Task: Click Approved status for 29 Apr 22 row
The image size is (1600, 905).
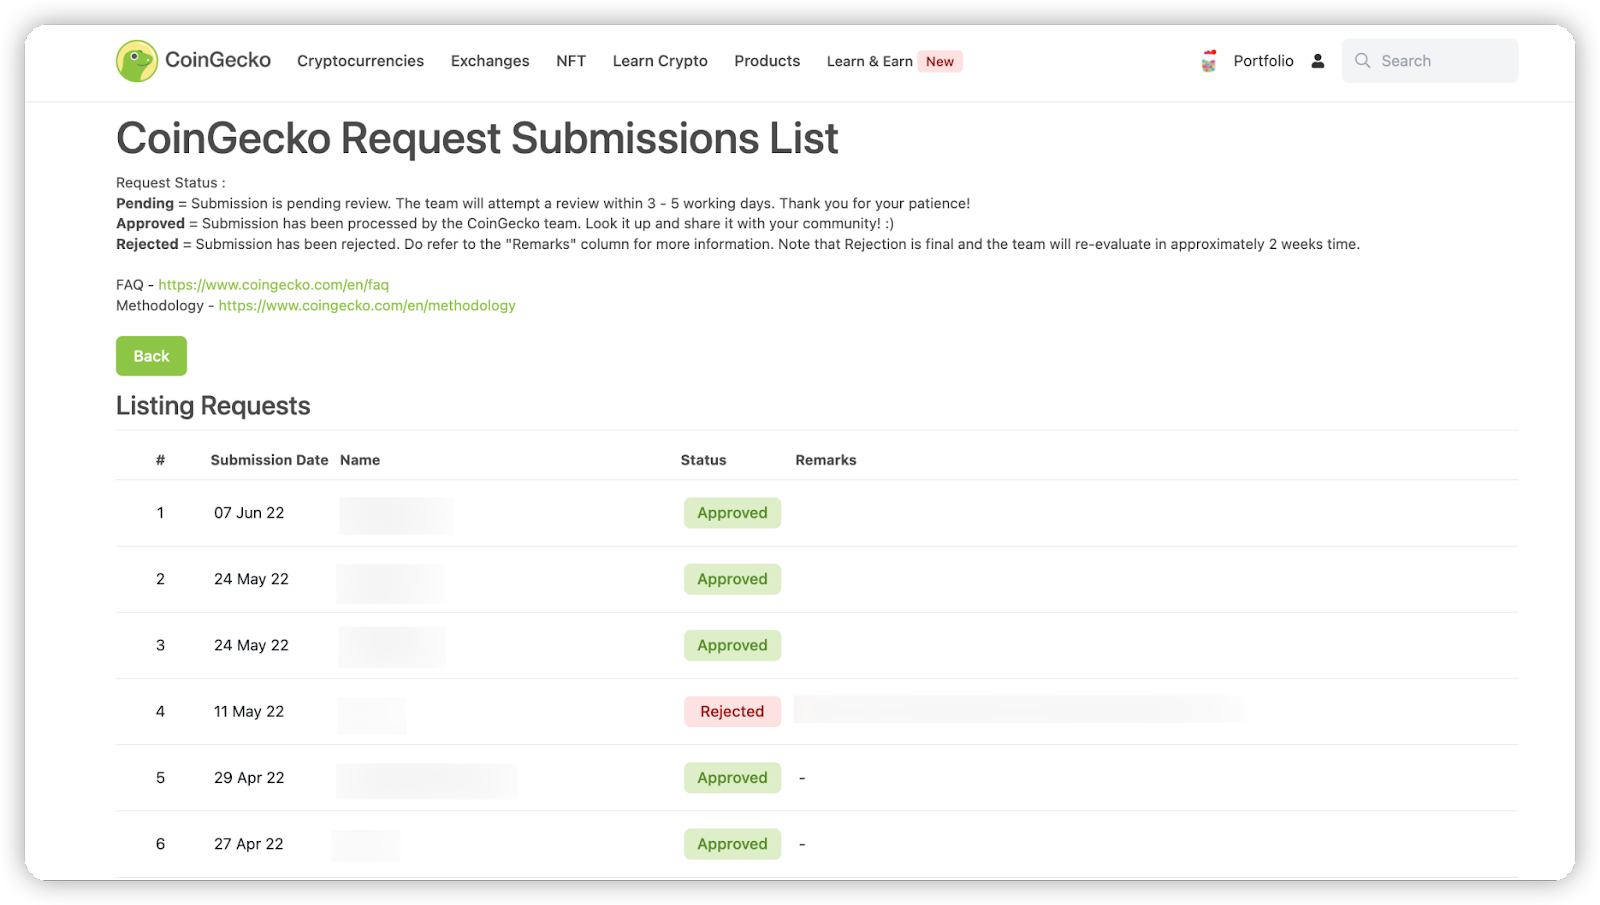Action: (x=732, y=778)
